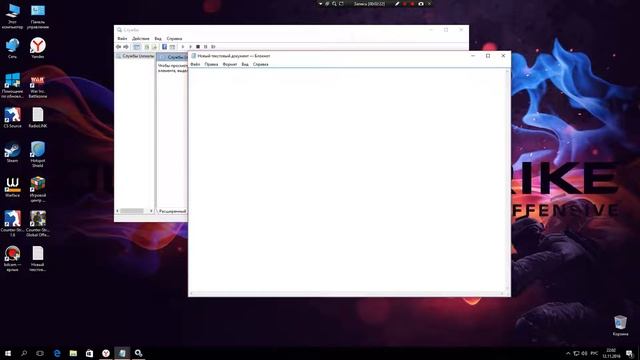Click the volume icon in system tray
The height and width of the screenshot is (360, 640).
[584, 353]
